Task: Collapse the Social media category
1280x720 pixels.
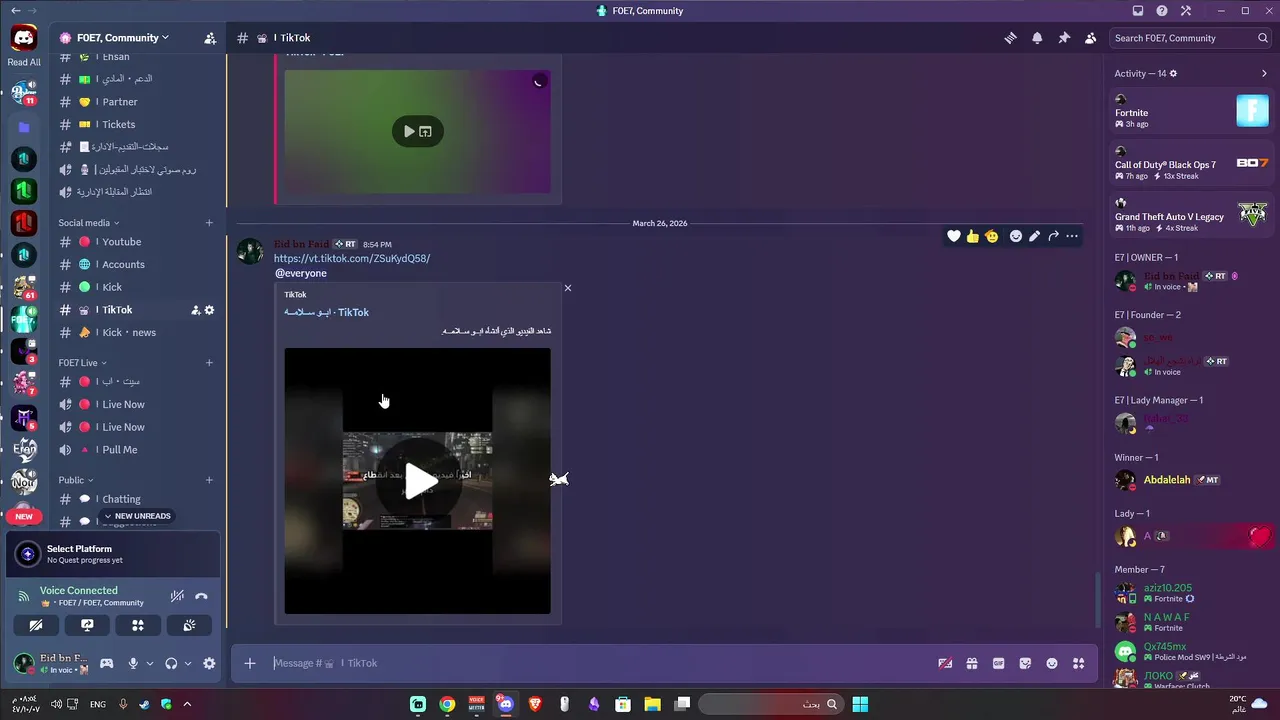Action: tap(88, 223)
